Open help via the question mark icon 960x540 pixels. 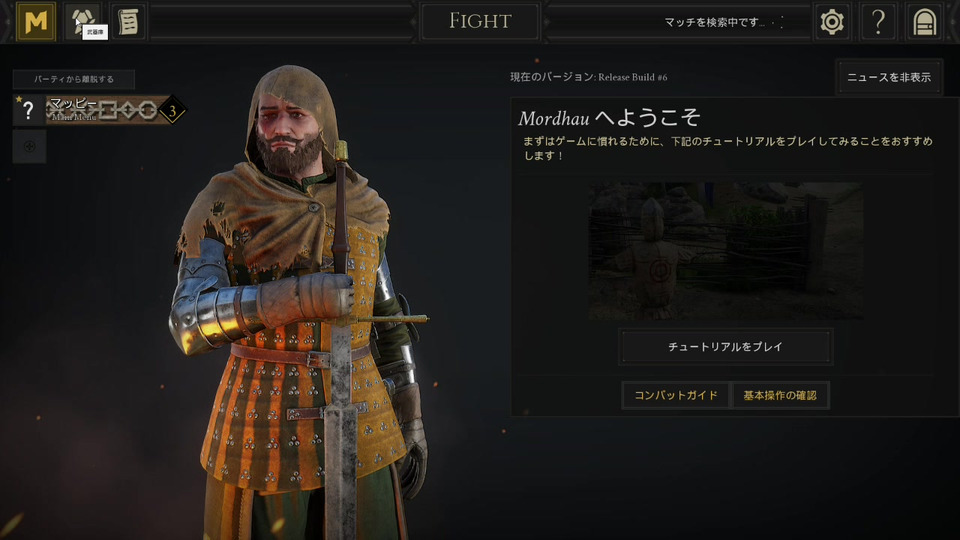878,22
